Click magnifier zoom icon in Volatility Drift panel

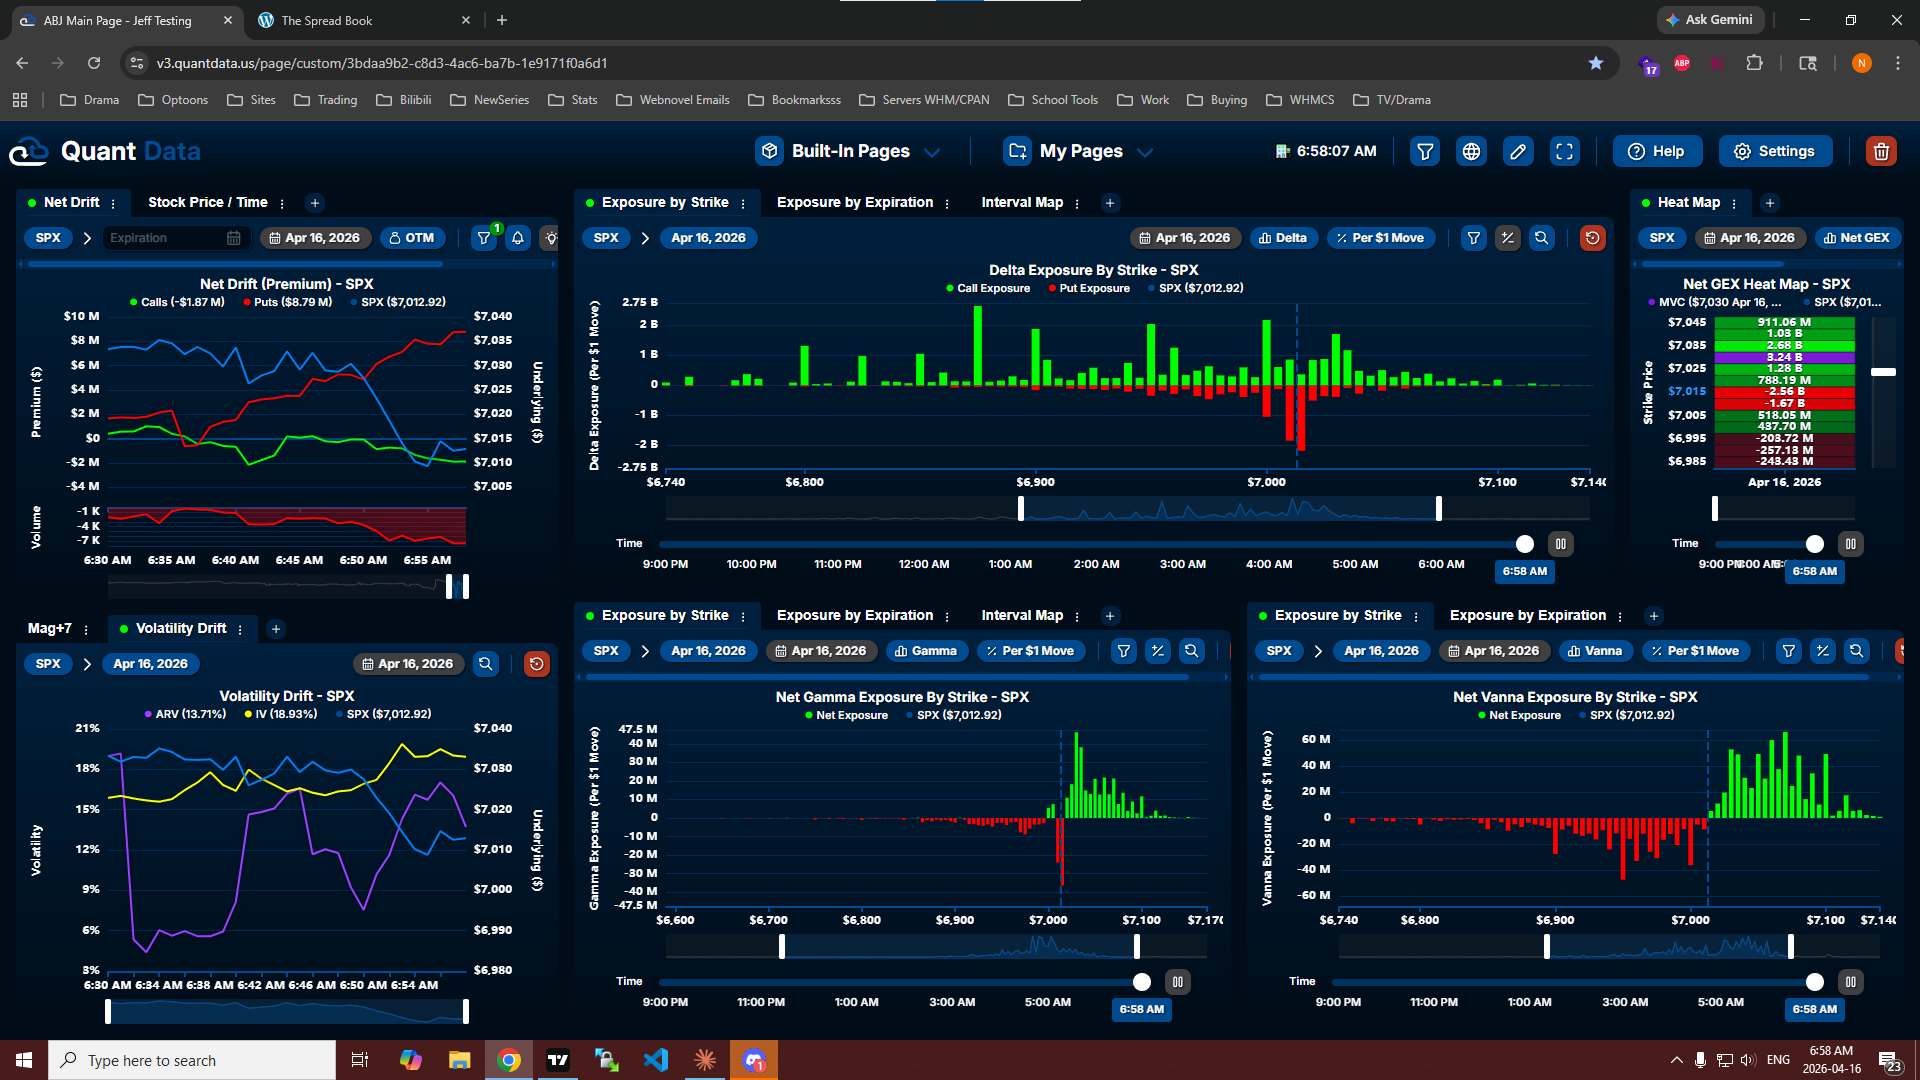coord(486,664)
